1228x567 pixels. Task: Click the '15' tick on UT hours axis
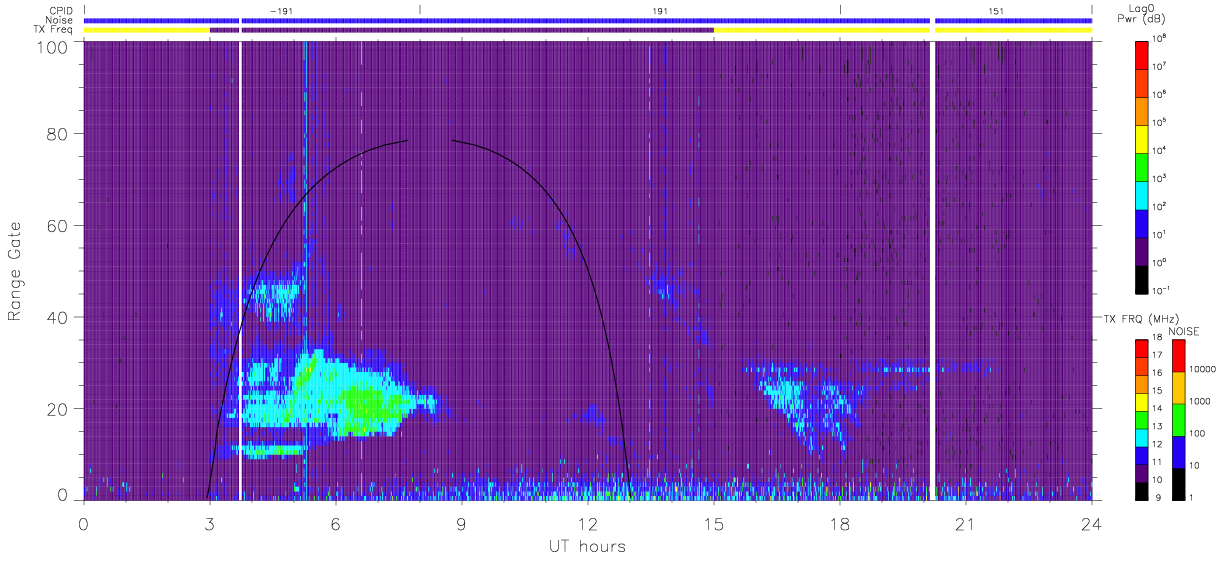tap(714, 523)
